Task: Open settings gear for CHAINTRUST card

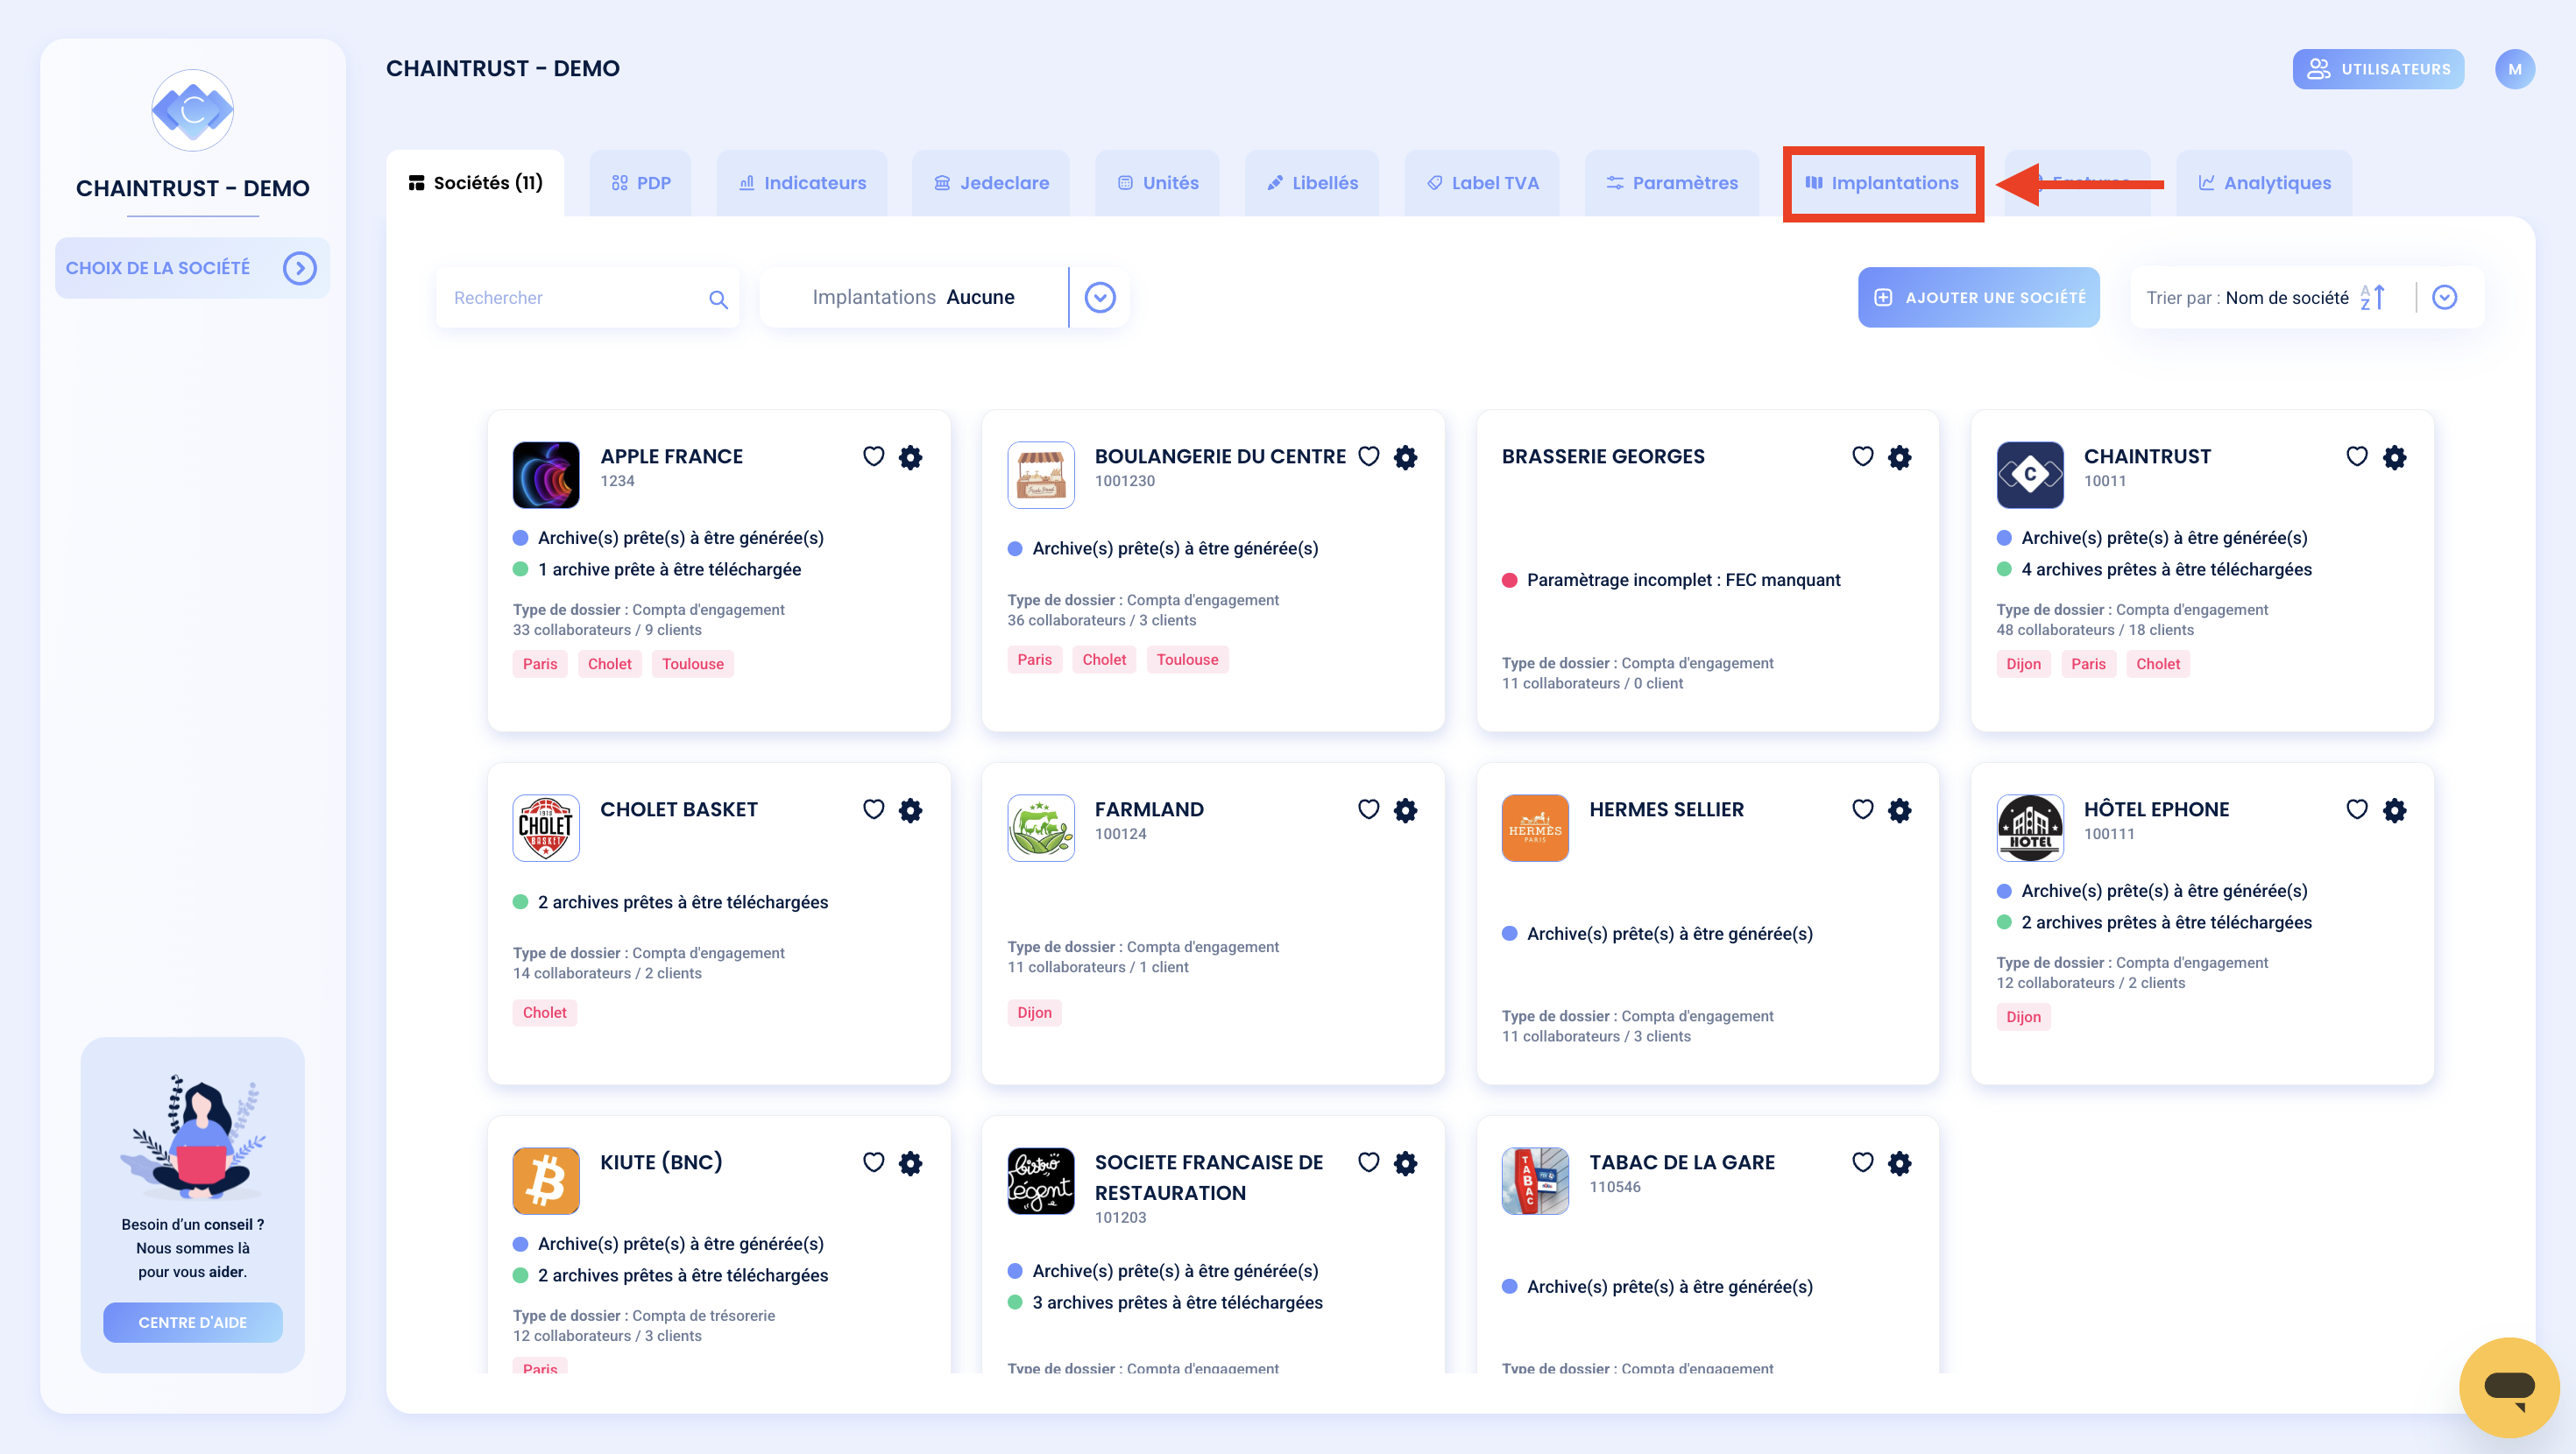Action: pyautogui.click(x=2394, y=457)
